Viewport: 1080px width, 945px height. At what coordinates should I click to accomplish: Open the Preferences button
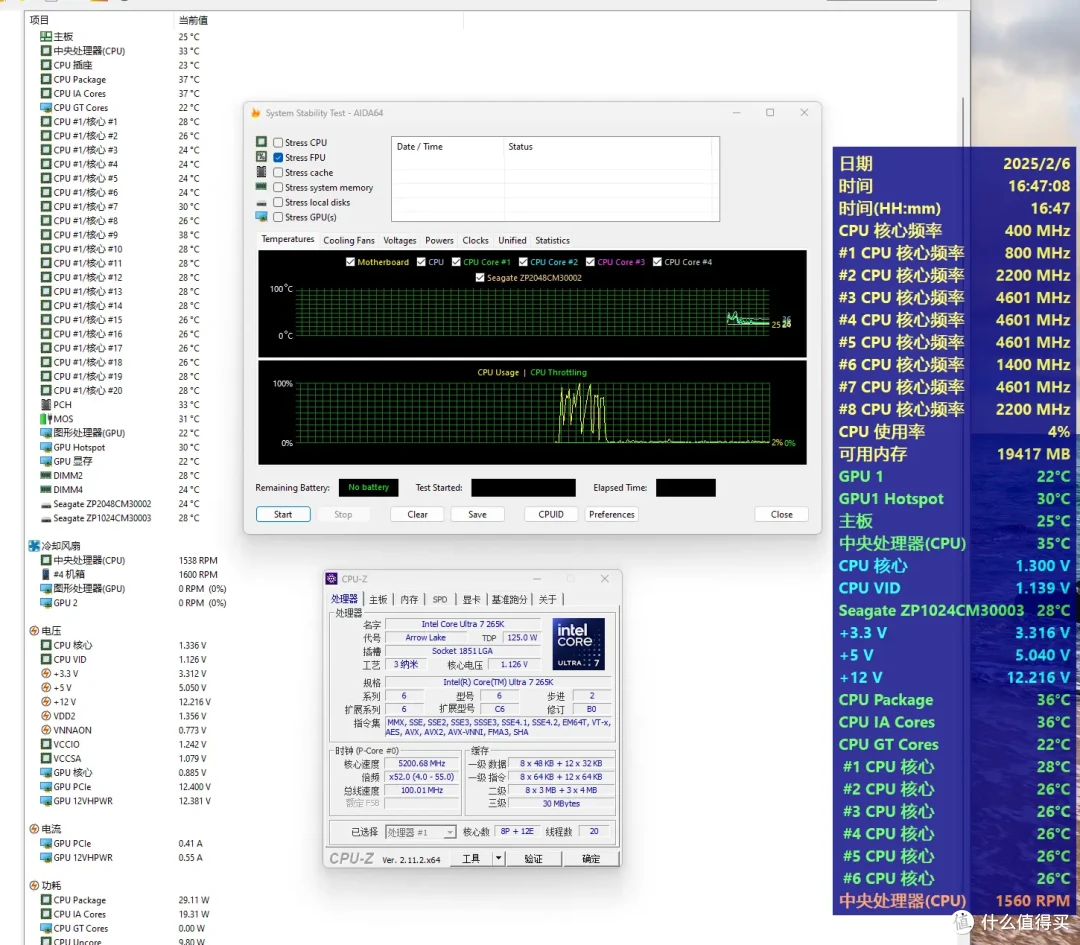pyautogui.click(x=612, y=515)
